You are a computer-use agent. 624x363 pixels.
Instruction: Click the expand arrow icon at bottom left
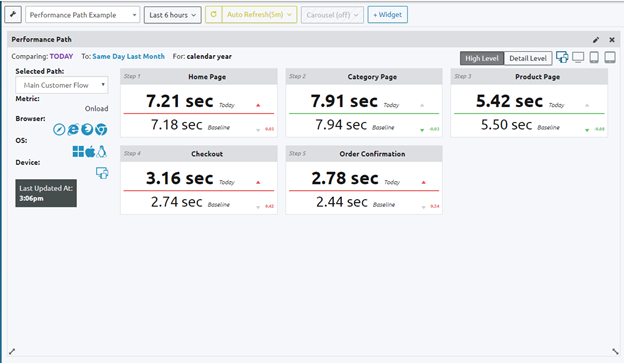point(12,351)
